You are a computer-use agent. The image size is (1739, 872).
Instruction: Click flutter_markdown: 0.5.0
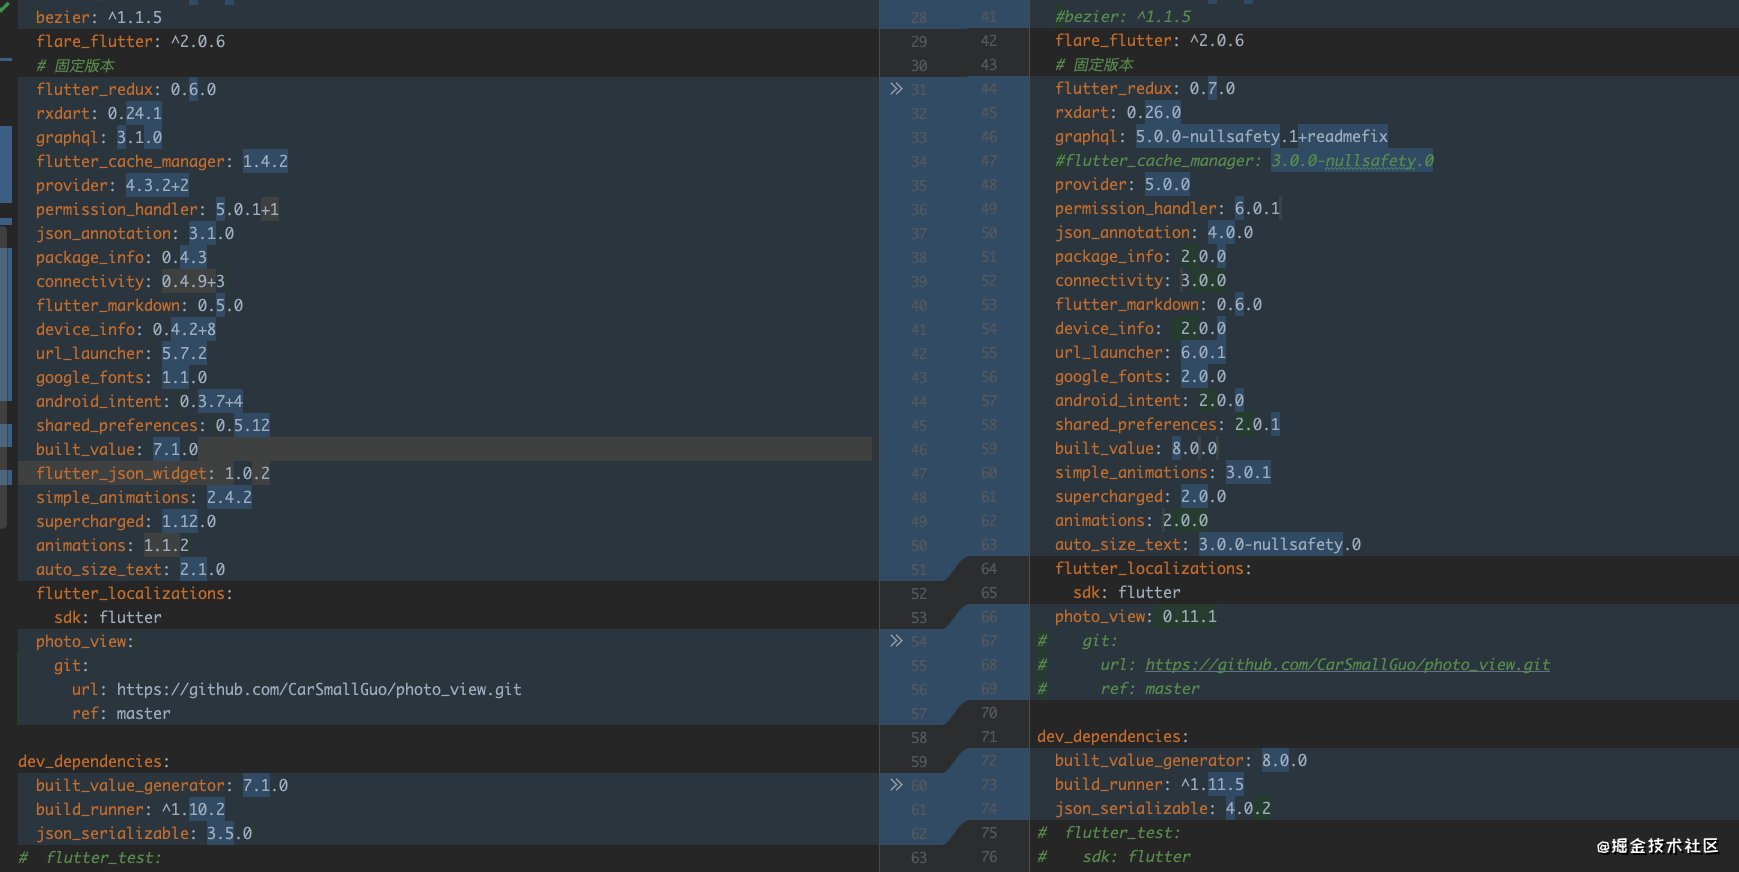[x=139, y=305]
